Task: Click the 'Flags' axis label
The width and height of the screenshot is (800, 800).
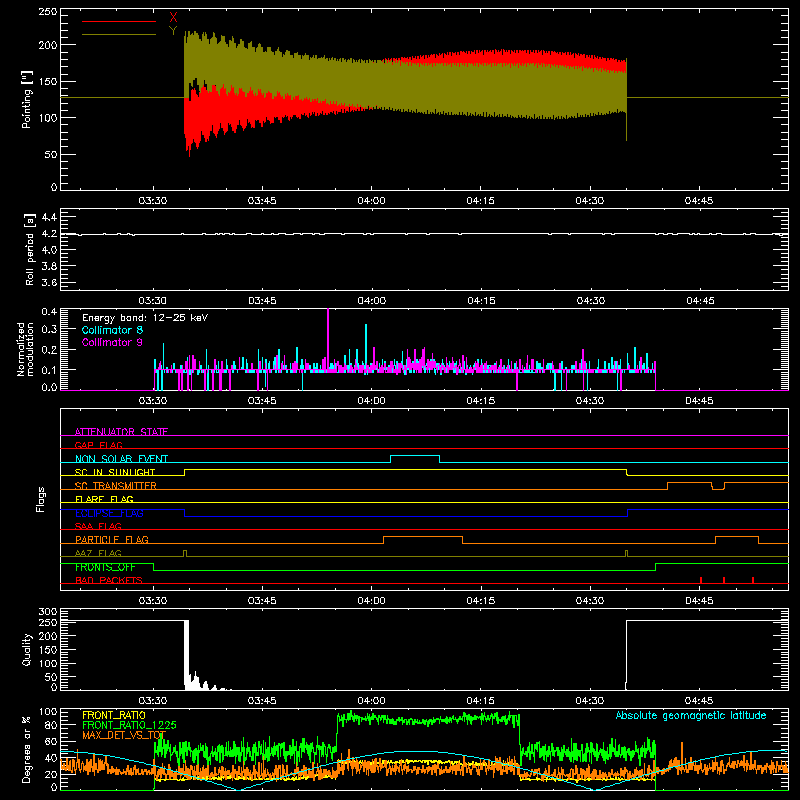Action: coord(41,499)
